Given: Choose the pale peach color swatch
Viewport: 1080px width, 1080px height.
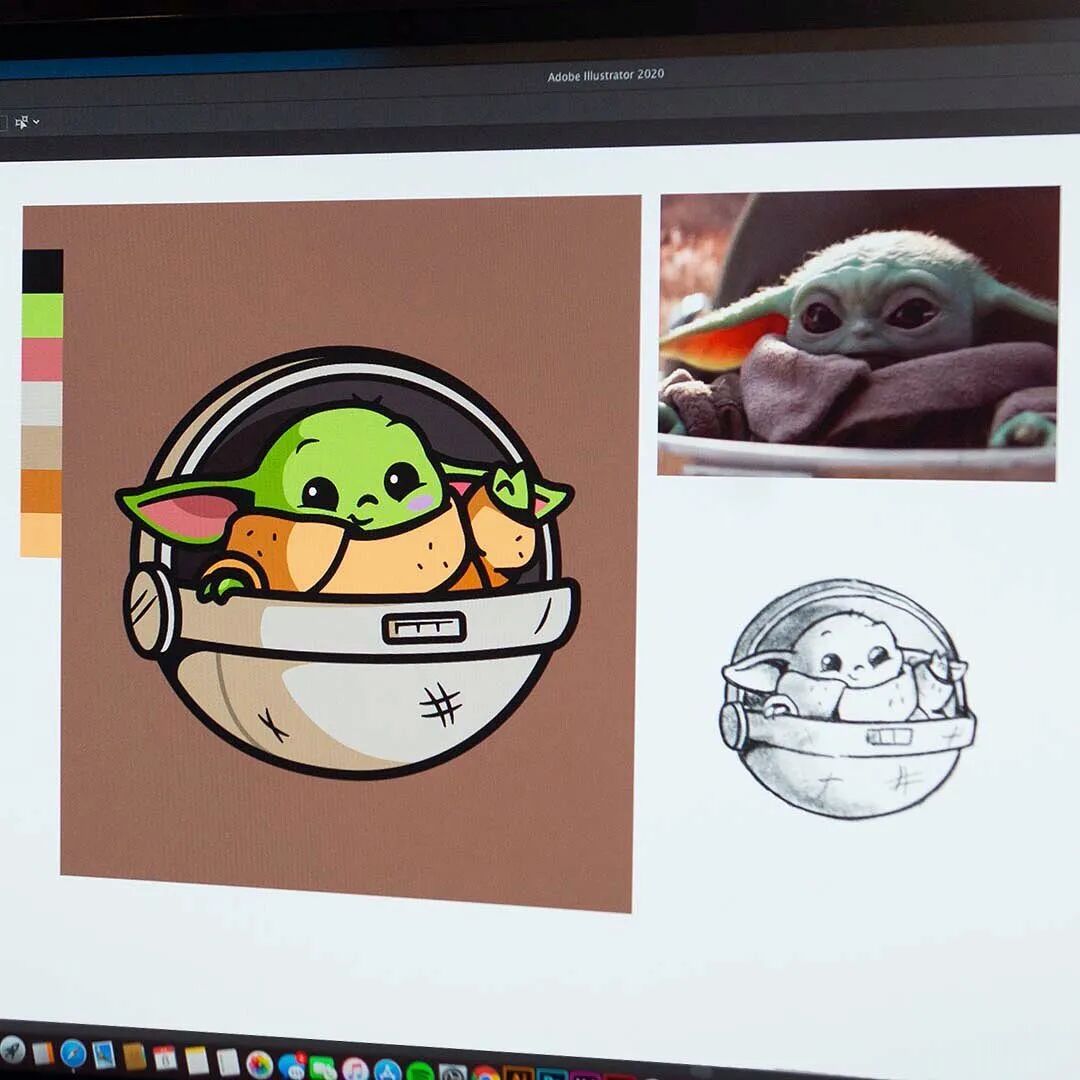Looking at the screenshot, I should click(x=41, y=535).
